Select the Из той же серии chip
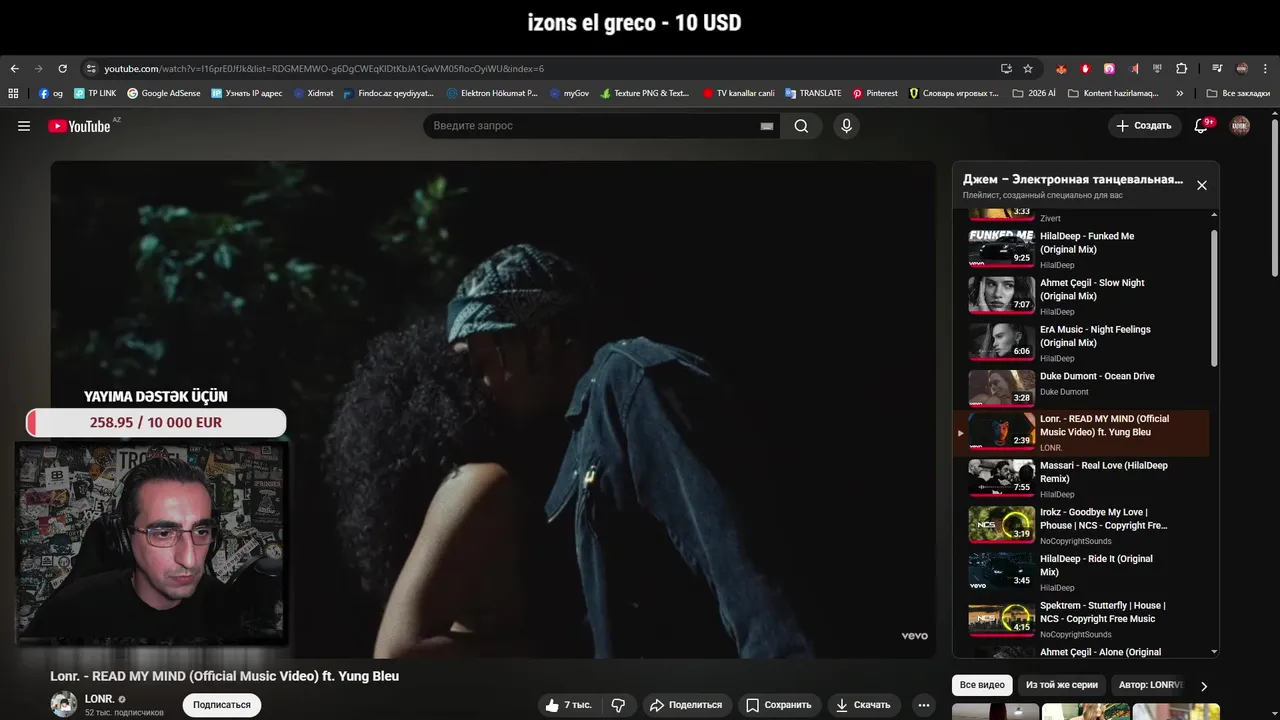Screen dimensions: 1280x720 coord(1062,685)
